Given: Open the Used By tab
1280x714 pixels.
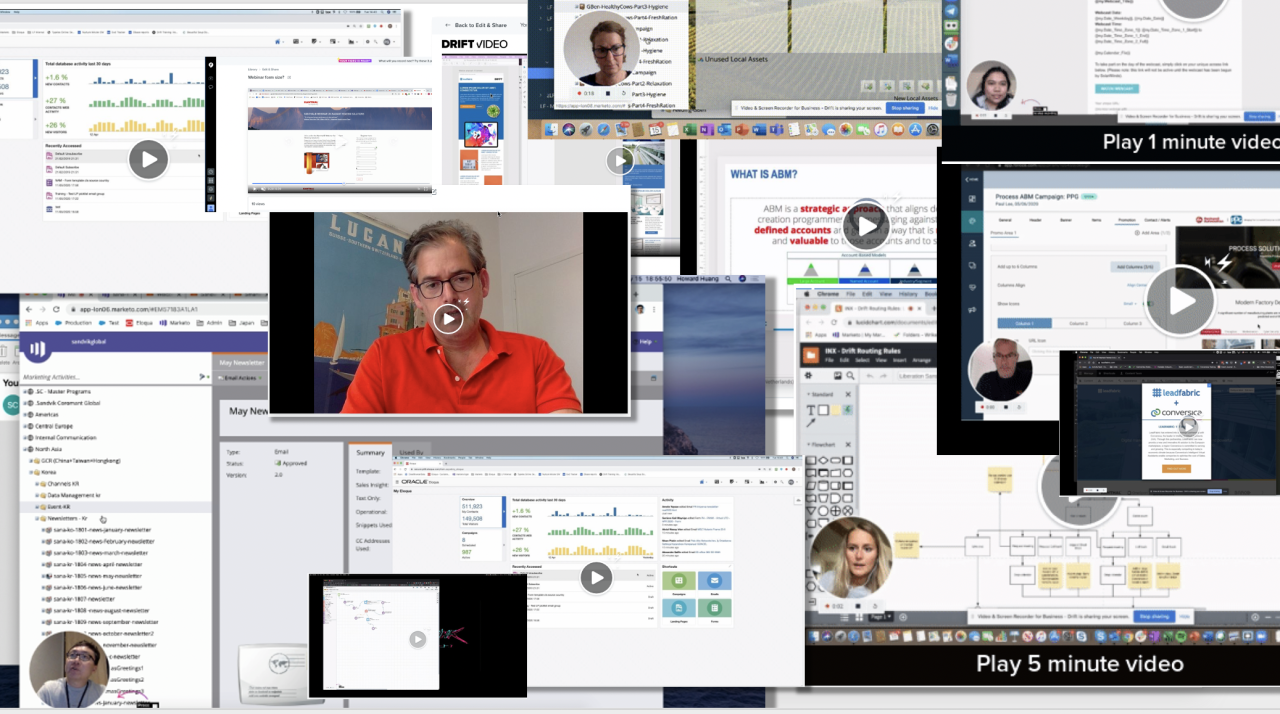Looking at the screenshot, I should [411, 453].
